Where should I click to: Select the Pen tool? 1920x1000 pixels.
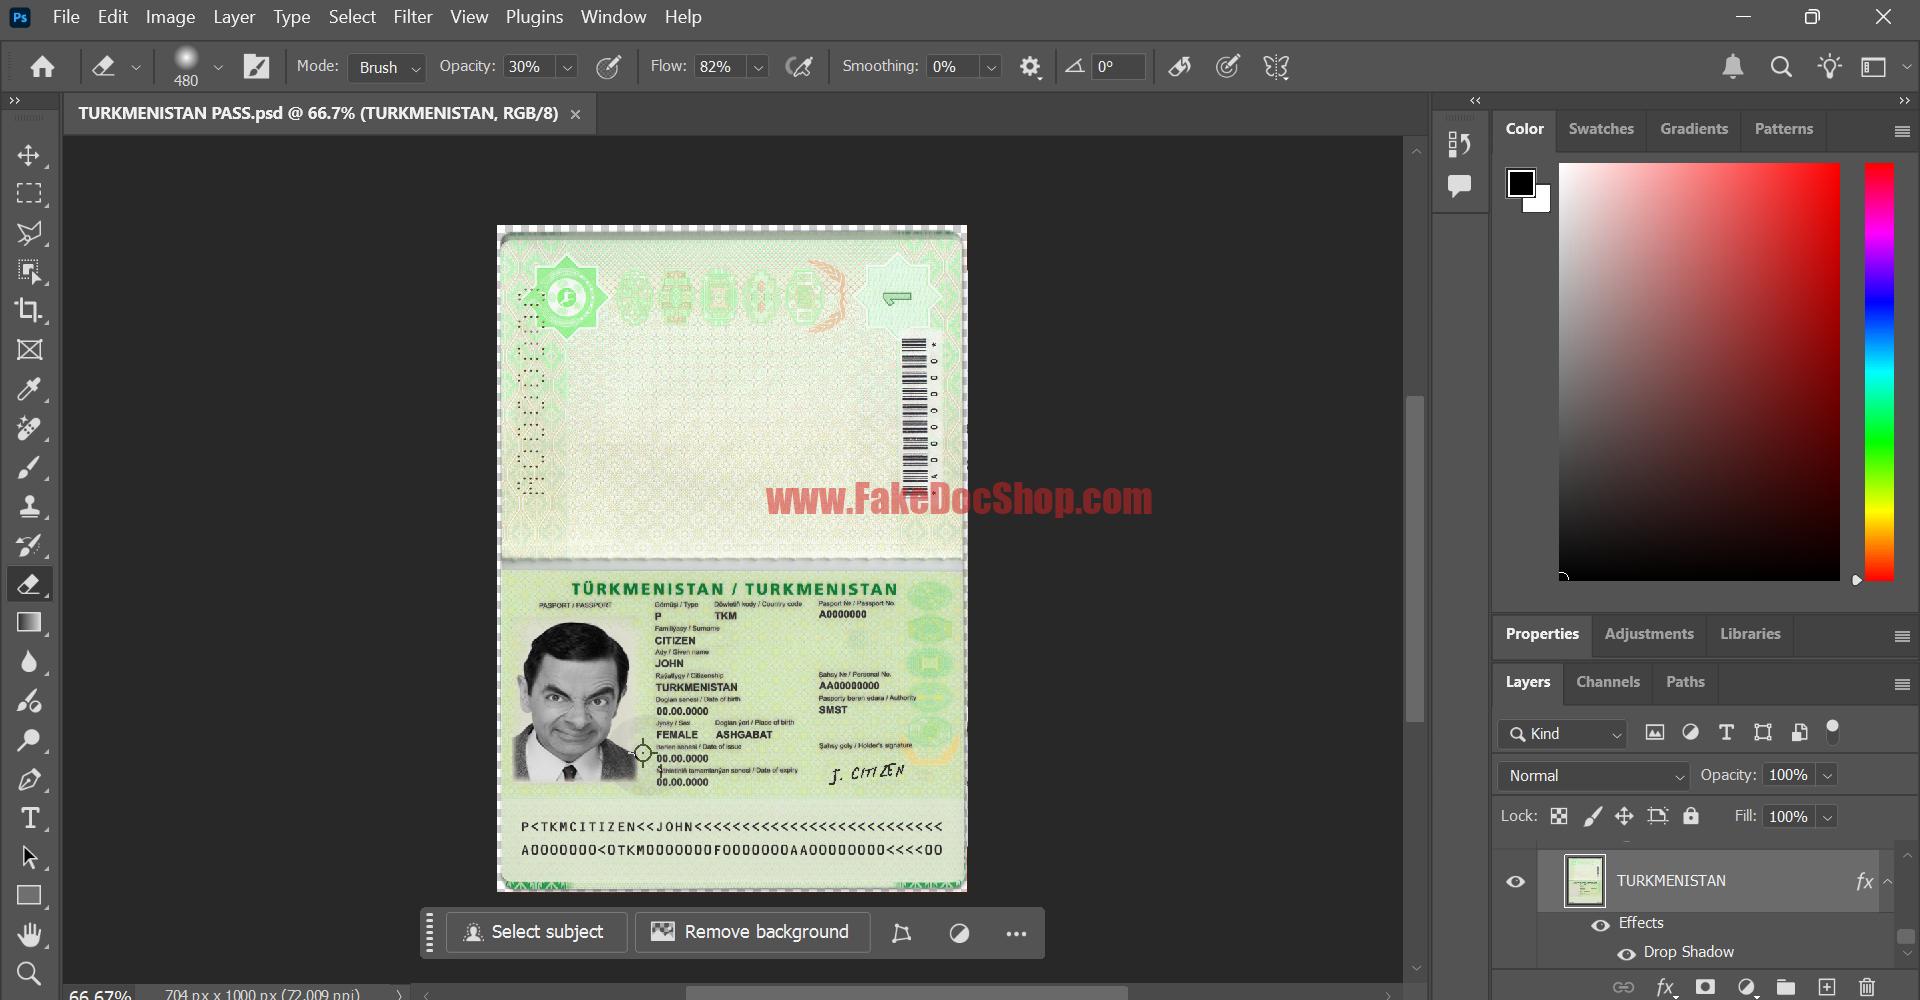[29, 779]
